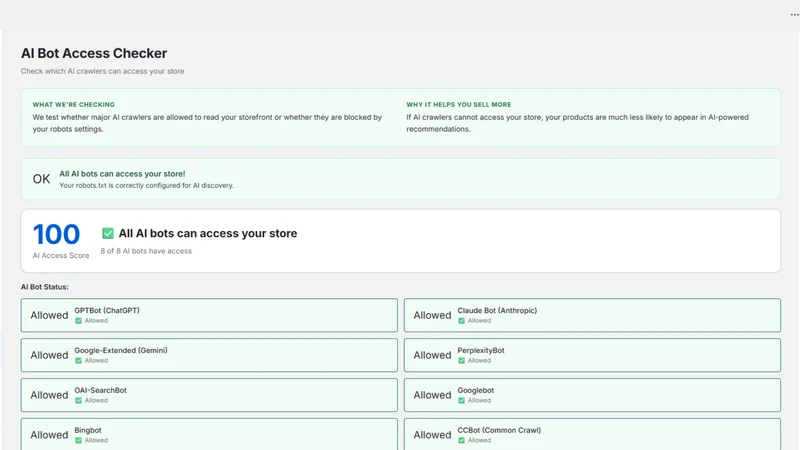This screenshot has width=800, height=450.
Task: Select the Claude Bot (Anthropic) status card
Action: click(592, 315)
